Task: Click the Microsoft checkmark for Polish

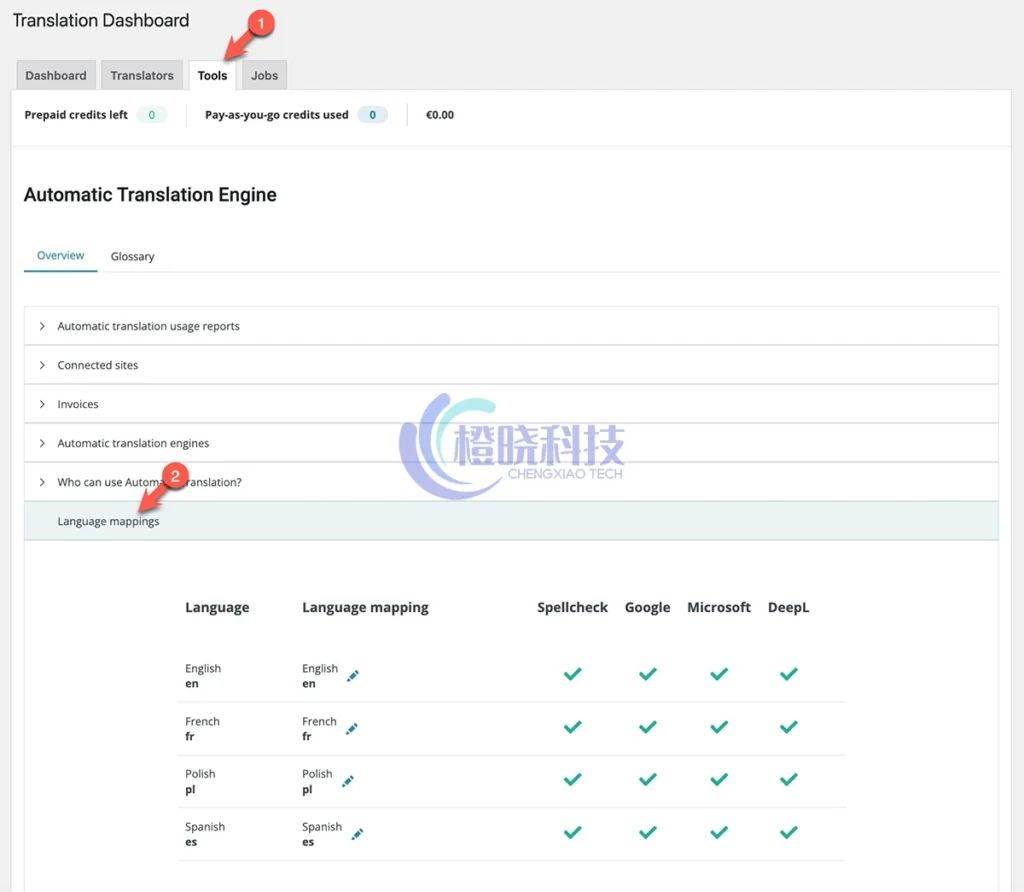Action: (718, 780)
